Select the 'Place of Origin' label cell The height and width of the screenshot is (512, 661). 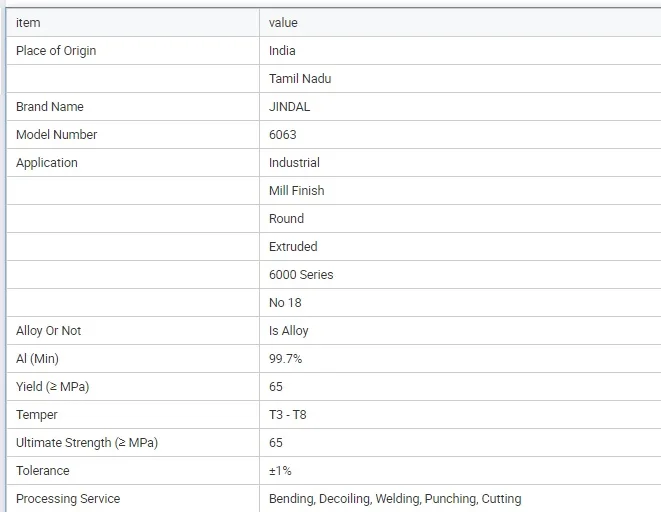tap(56, 50)
